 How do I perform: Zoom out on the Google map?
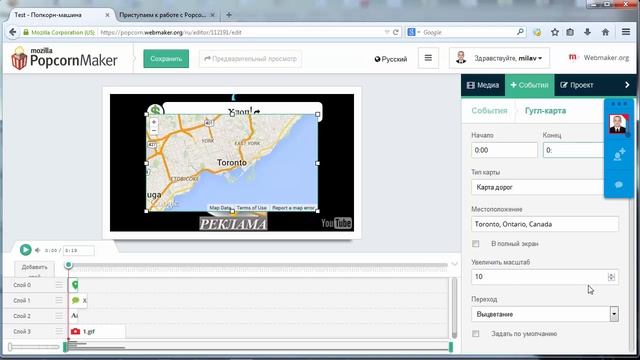click(x=154, y=131)
